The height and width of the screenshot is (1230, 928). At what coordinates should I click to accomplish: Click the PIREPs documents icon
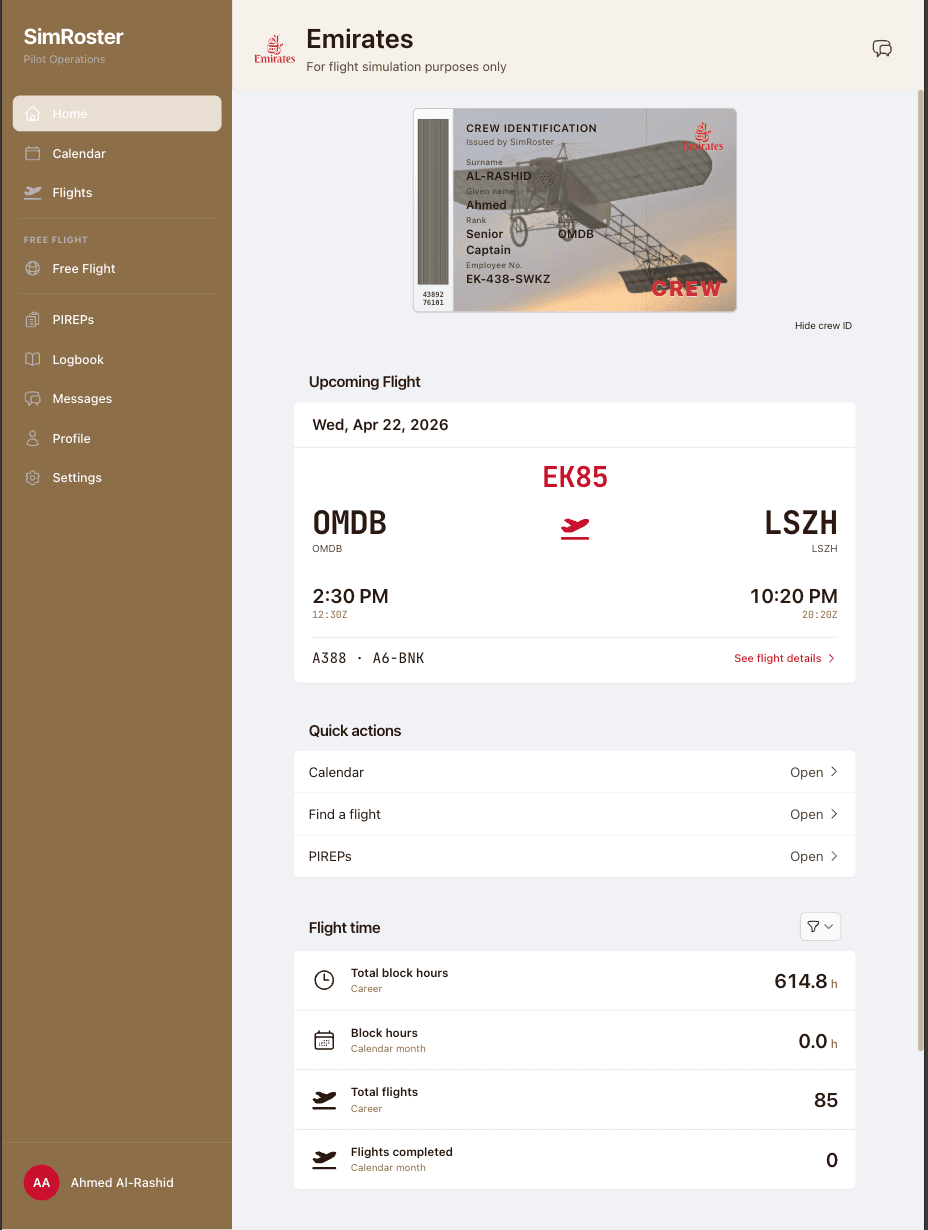[33, 320]
